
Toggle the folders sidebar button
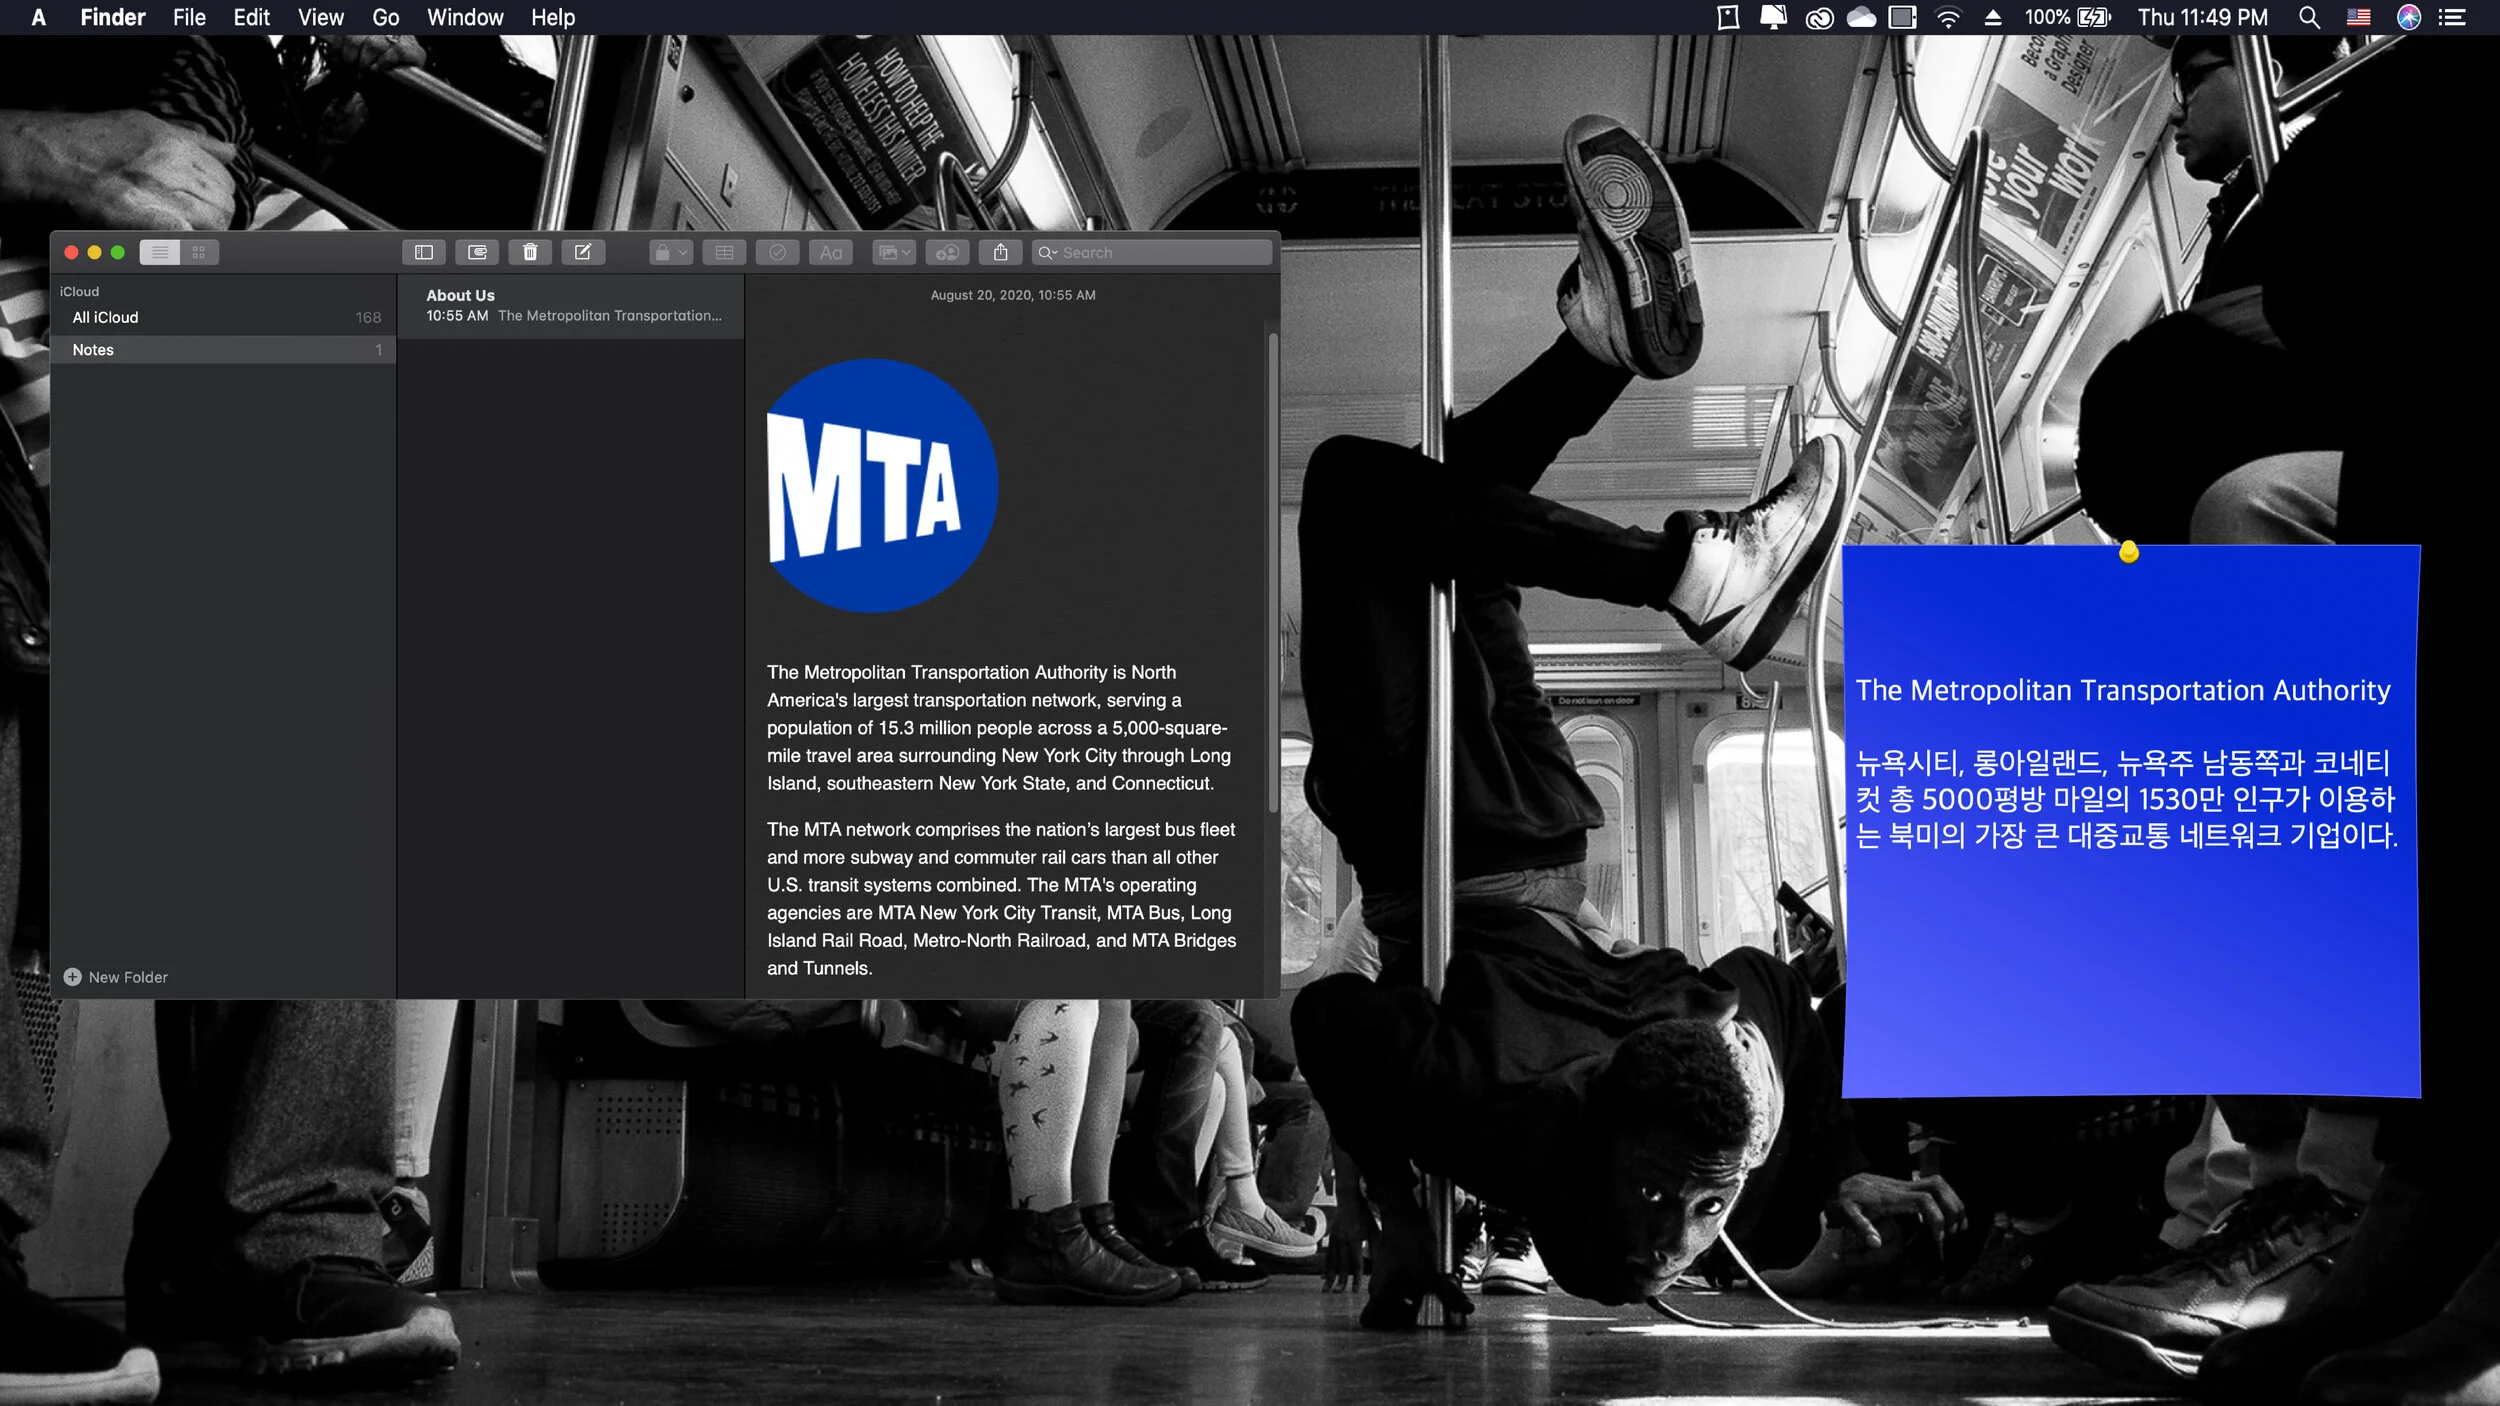[x=423, y=252]
